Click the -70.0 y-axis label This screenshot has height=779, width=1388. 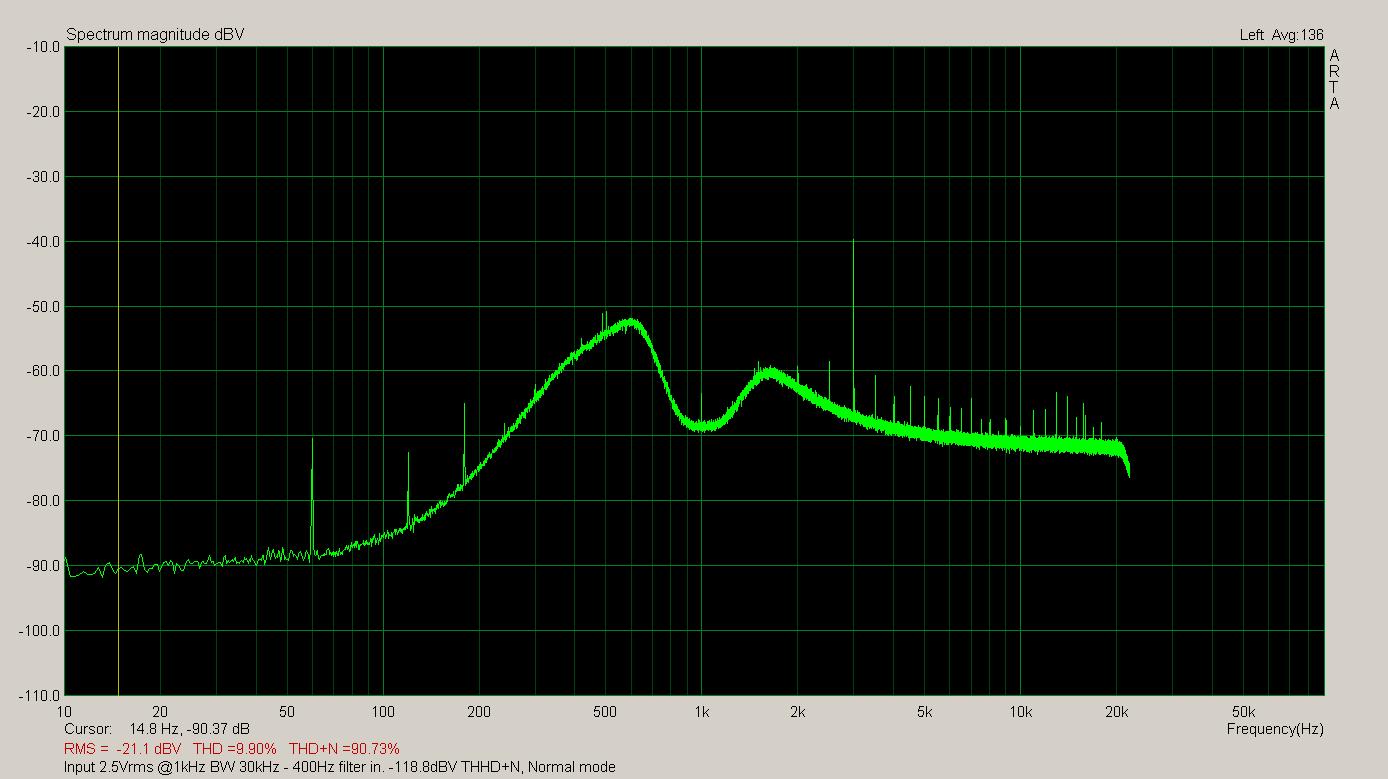41,436
